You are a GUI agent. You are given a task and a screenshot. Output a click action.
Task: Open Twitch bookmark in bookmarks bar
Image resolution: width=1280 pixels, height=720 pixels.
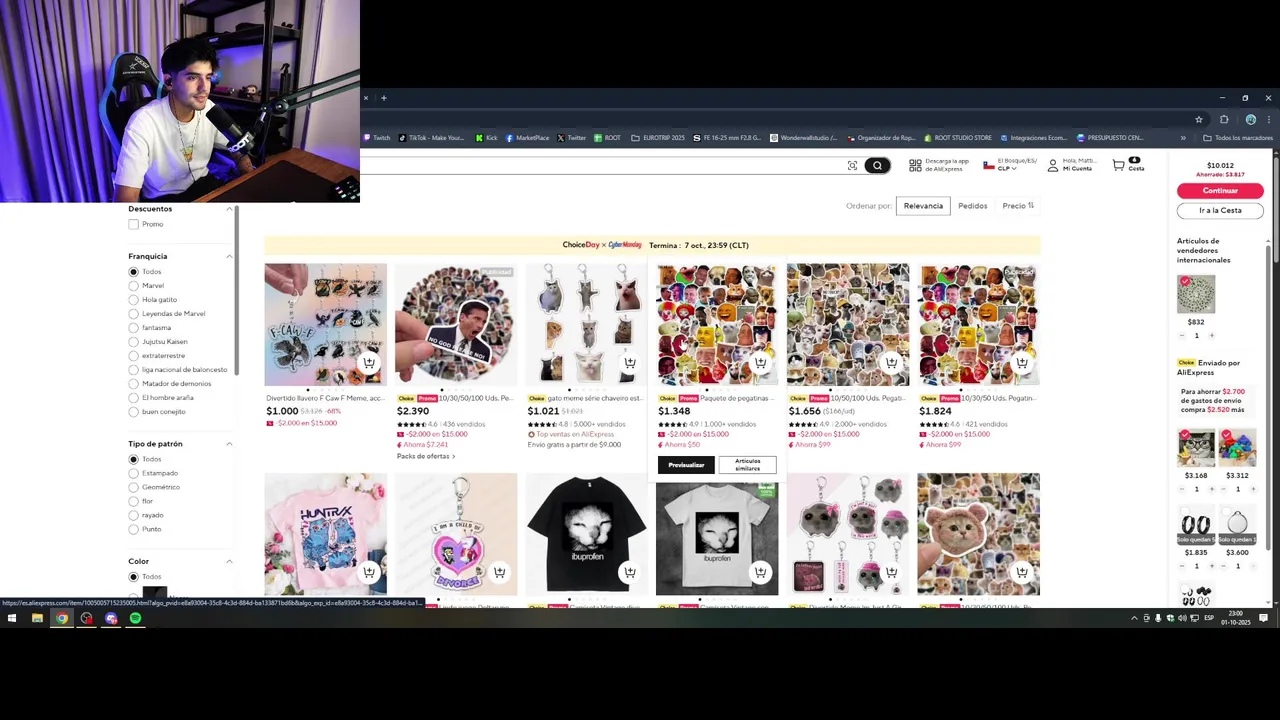tap(377, 138)
